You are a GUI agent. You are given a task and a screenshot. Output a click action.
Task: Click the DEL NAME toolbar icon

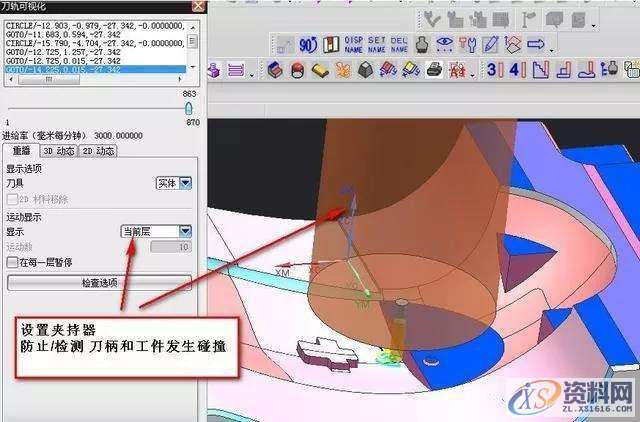(x=399, y=44)
